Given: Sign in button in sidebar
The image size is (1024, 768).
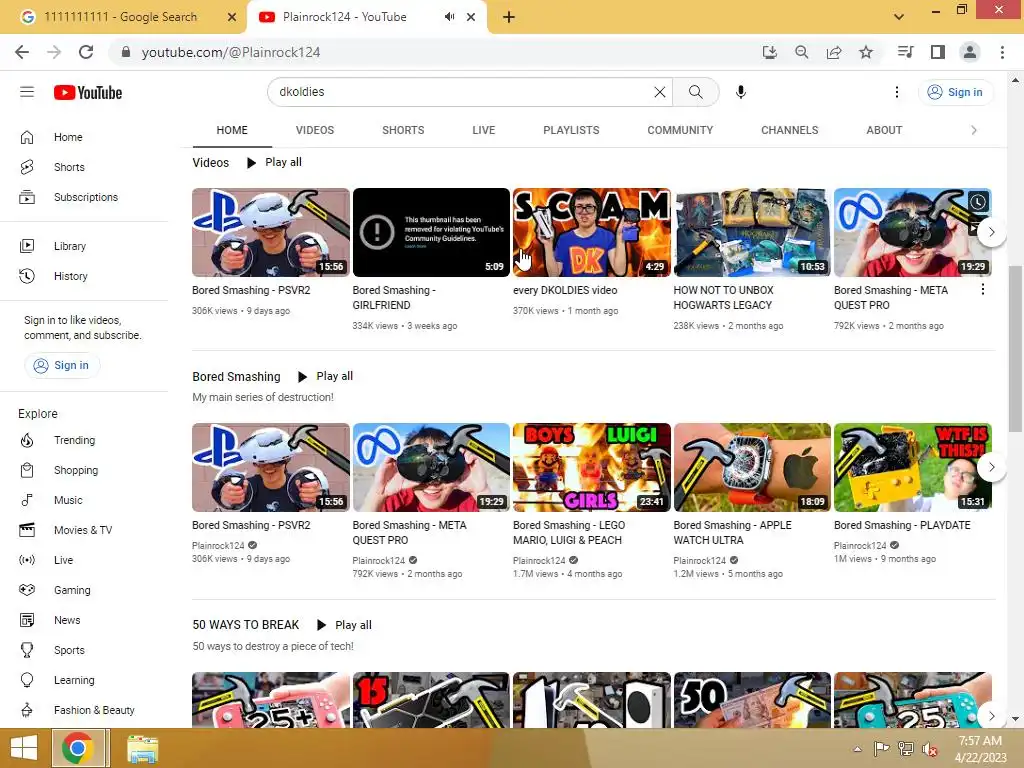Looking at the screenshot, I should [x=62, y=365].
